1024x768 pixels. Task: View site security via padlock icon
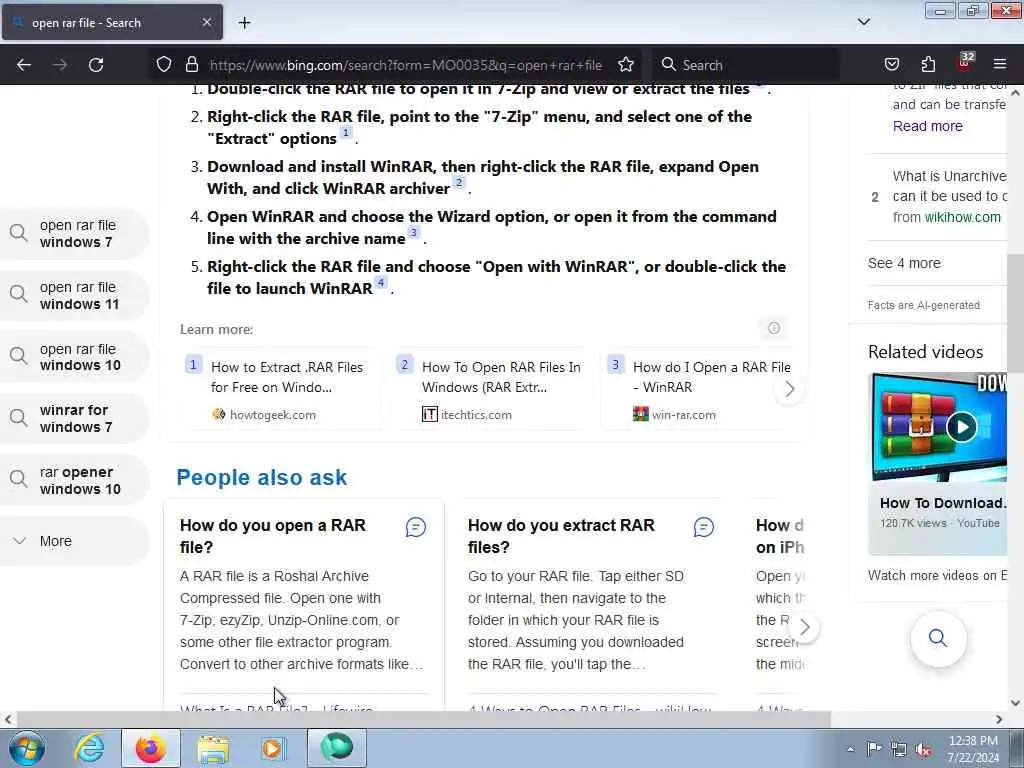pyautogui.click(x=191, y=65)
